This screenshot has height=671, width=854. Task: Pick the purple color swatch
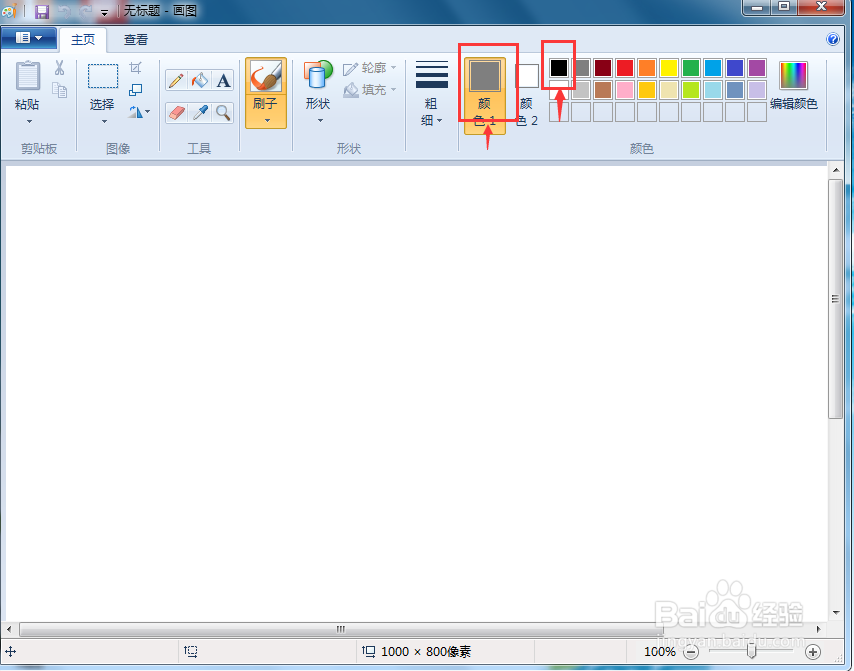(757, 68)
